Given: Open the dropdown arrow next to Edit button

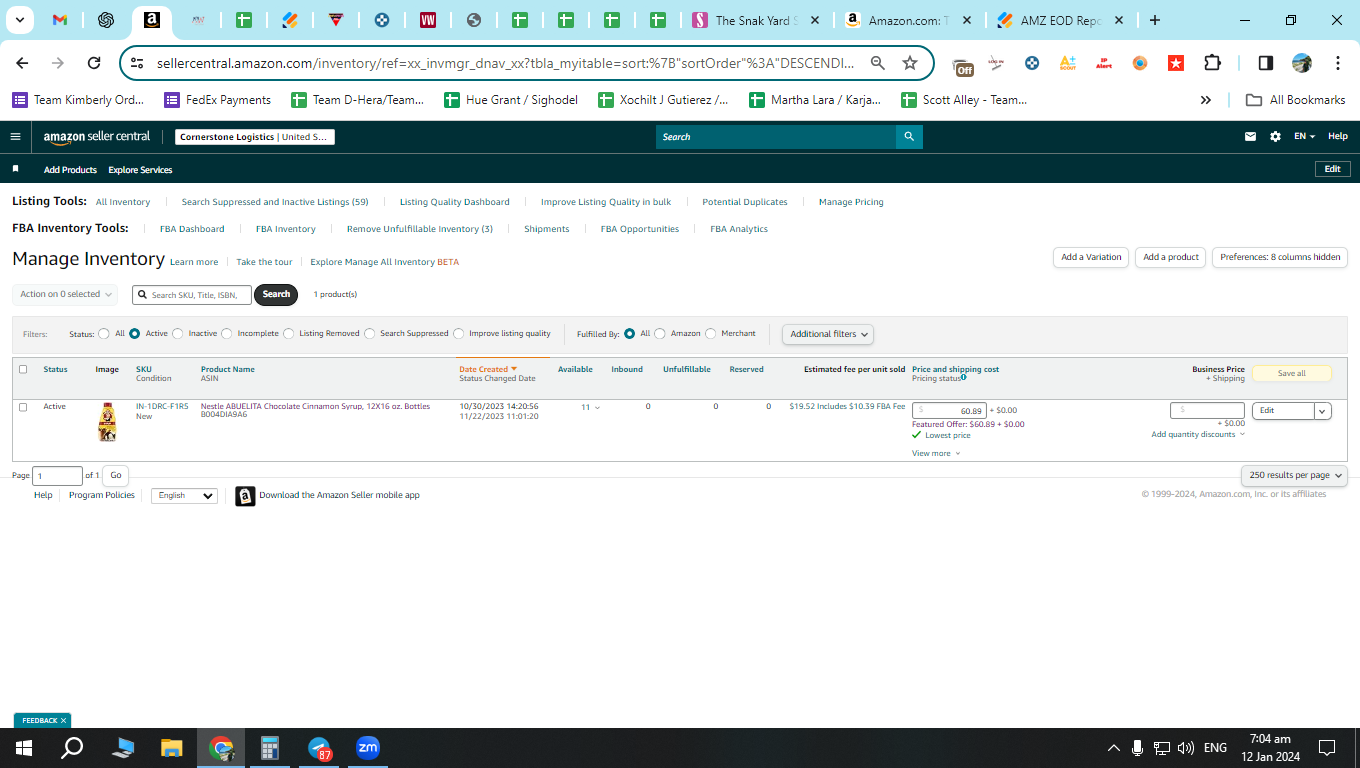Looking at the screenshot, I should coord(1322,411).
